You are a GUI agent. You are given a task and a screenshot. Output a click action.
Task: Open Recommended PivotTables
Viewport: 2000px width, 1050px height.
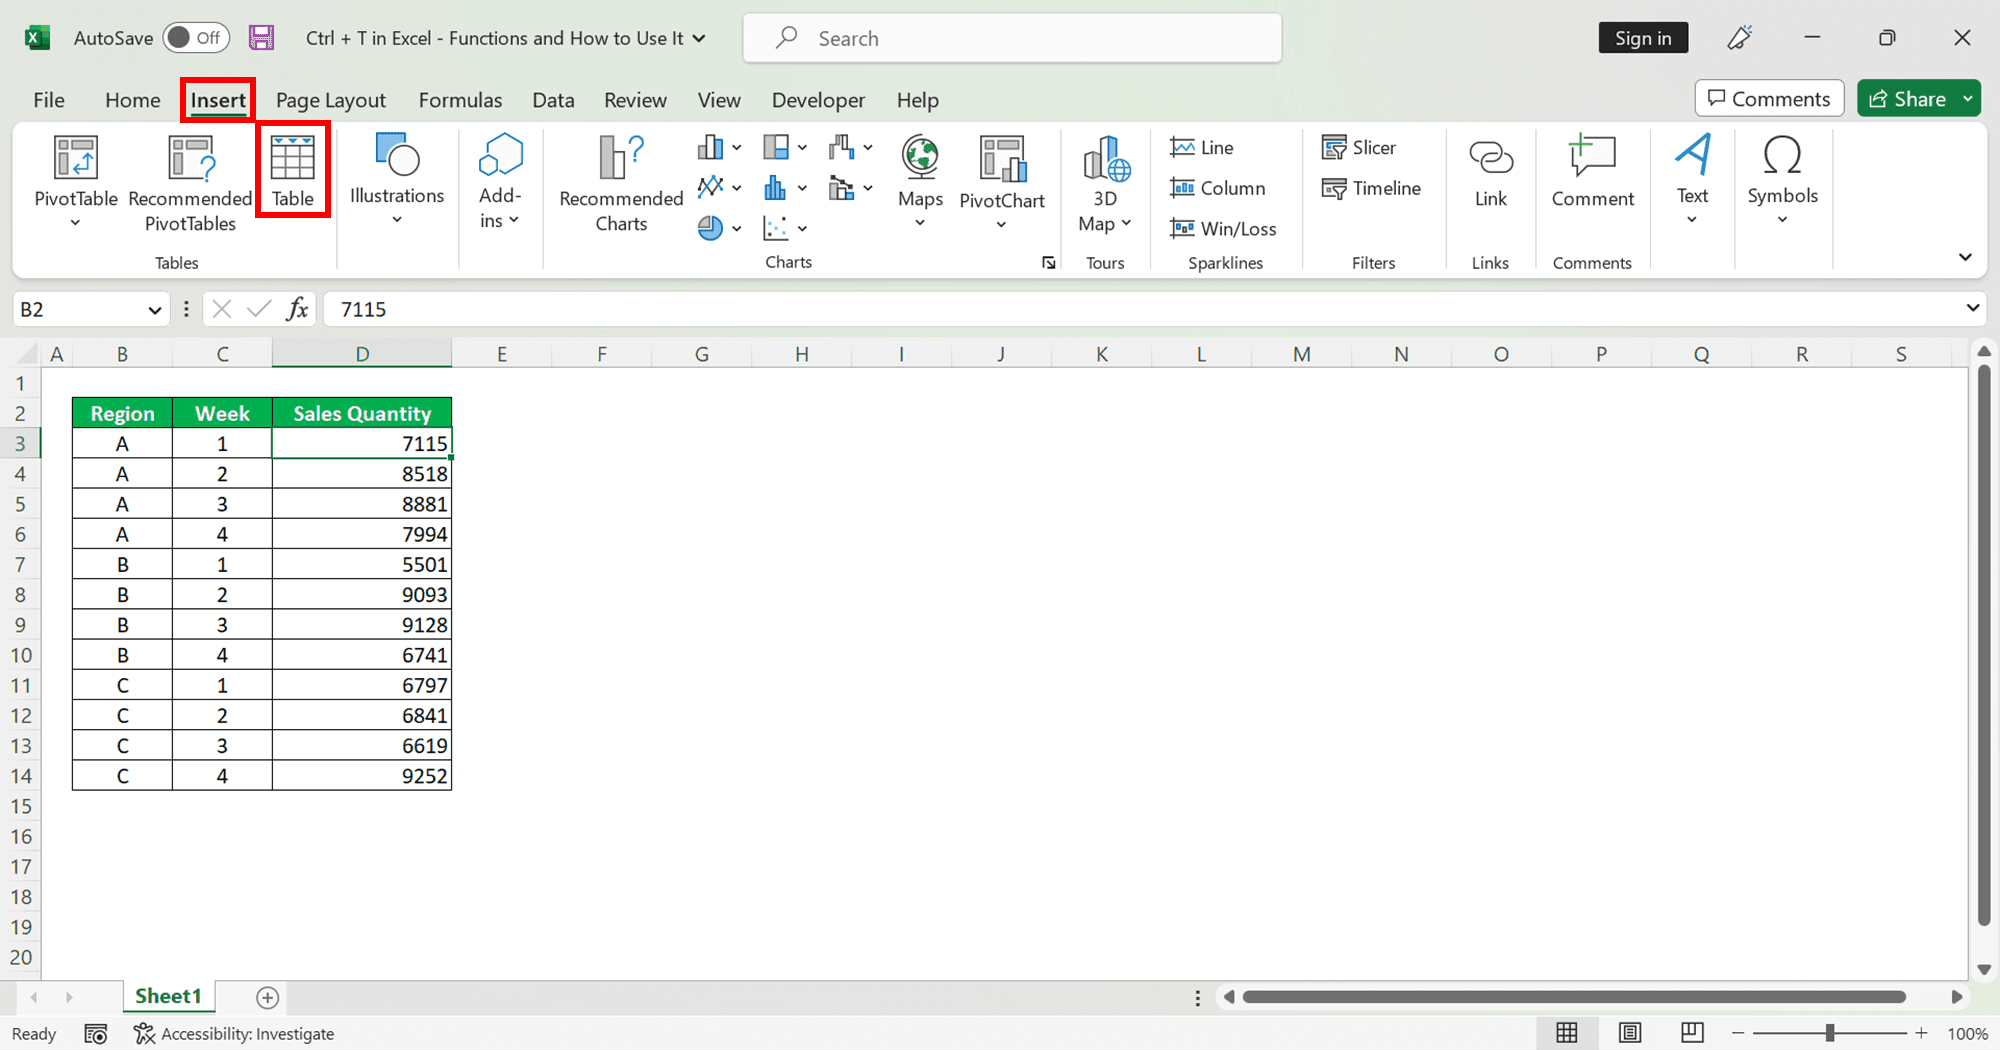pos(190,185)
